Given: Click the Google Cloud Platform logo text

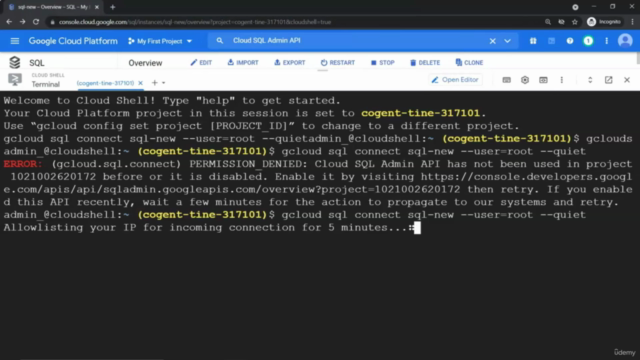Looking at the screenshot, I should [73, 41].
